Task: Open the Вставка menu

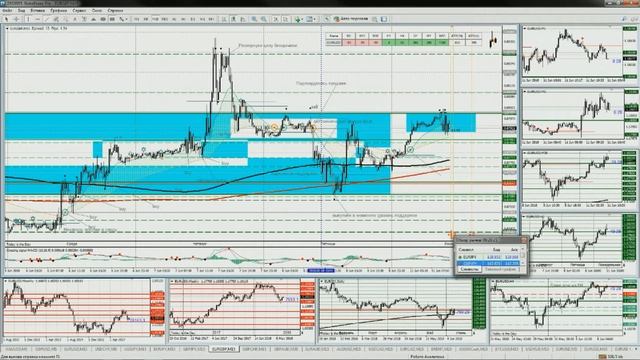Action: (38, 10)
